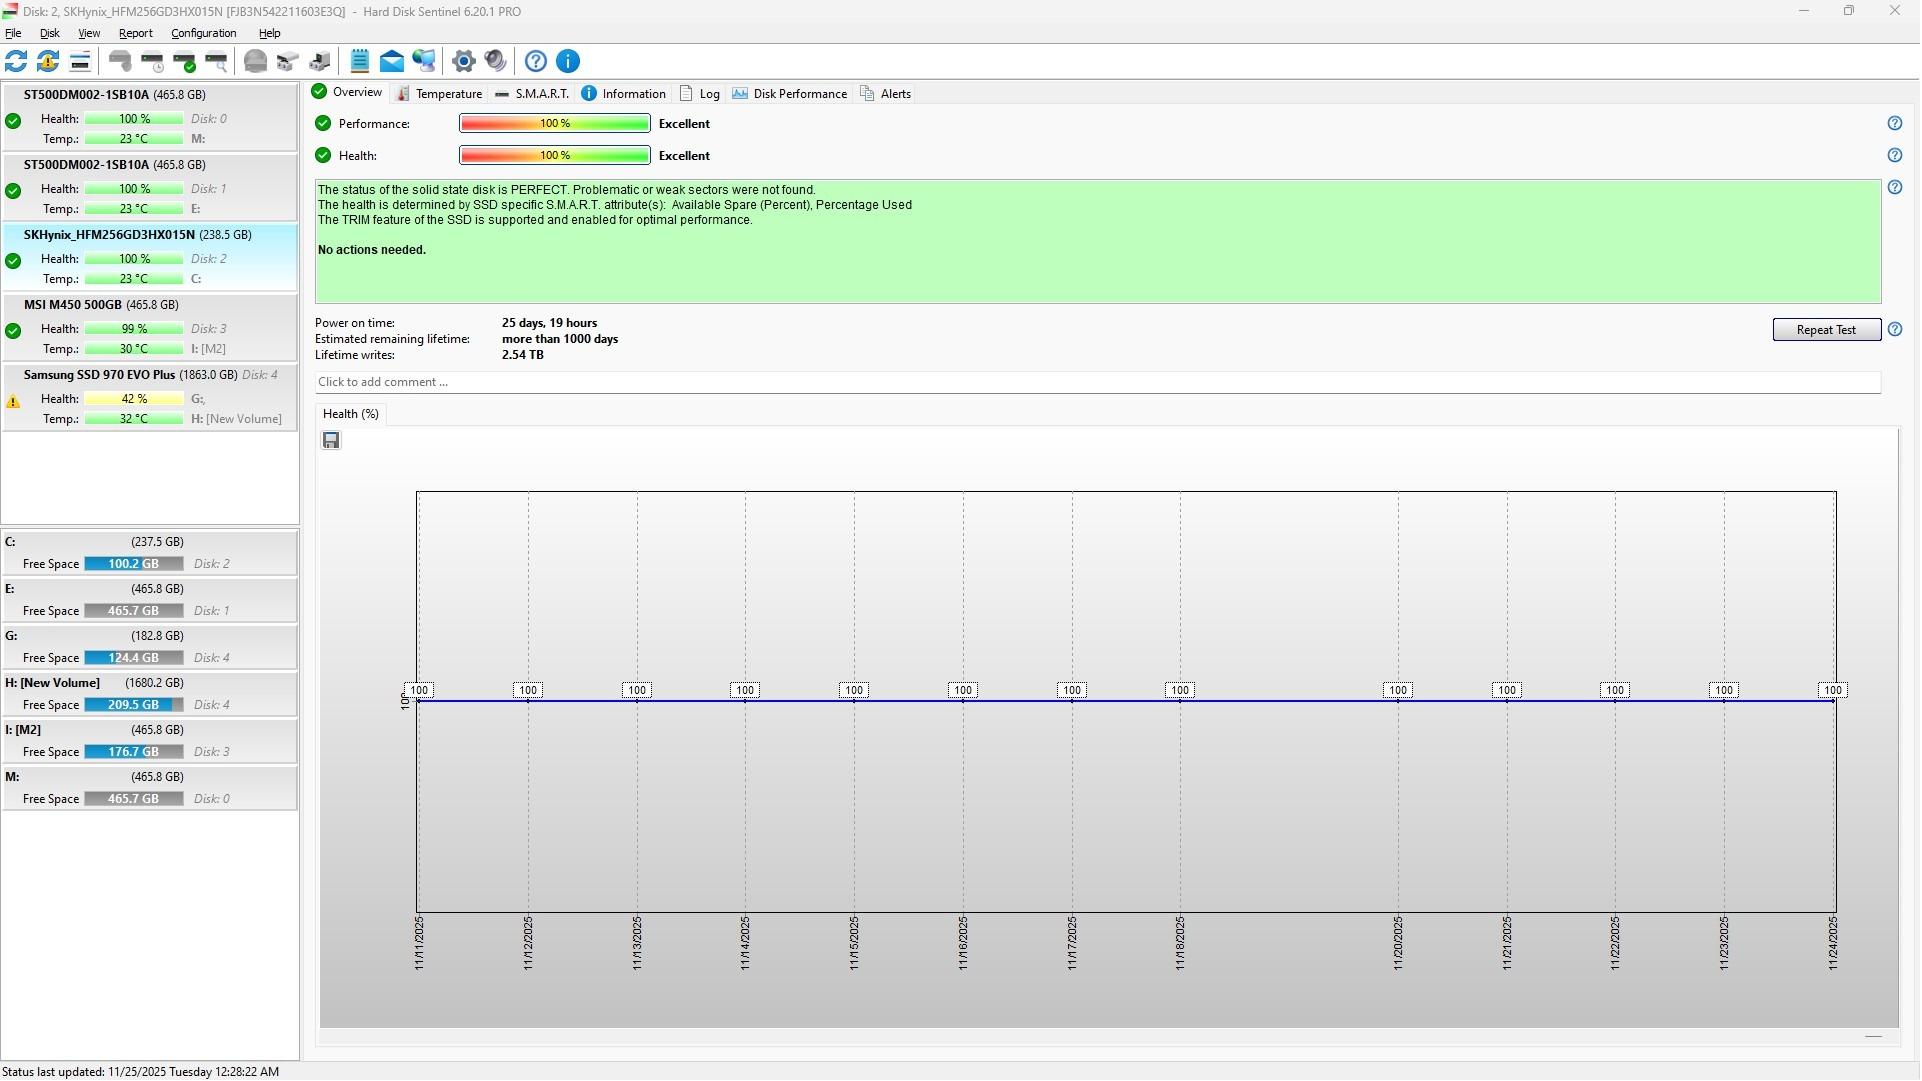Click the blue info about icon in toolbar
The image size is (1922, 1081).
click(x=568, y=61)
